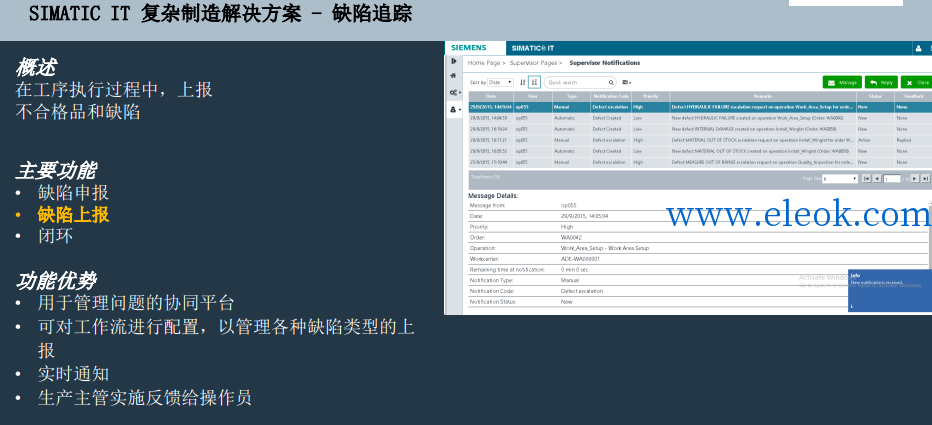Sort by the Status column header
The height and width of the screenshot is (425, 932).
click(x=876, y=96)
